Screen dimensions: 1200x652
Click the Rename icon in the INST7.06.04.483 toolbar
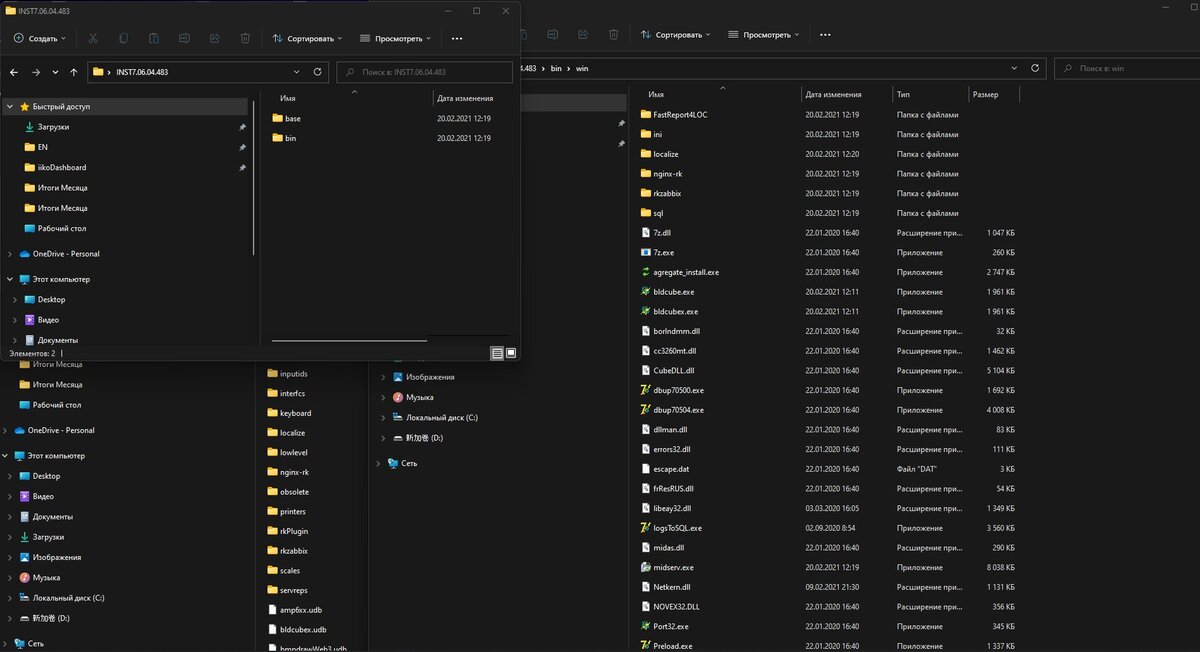coord(184,38)
